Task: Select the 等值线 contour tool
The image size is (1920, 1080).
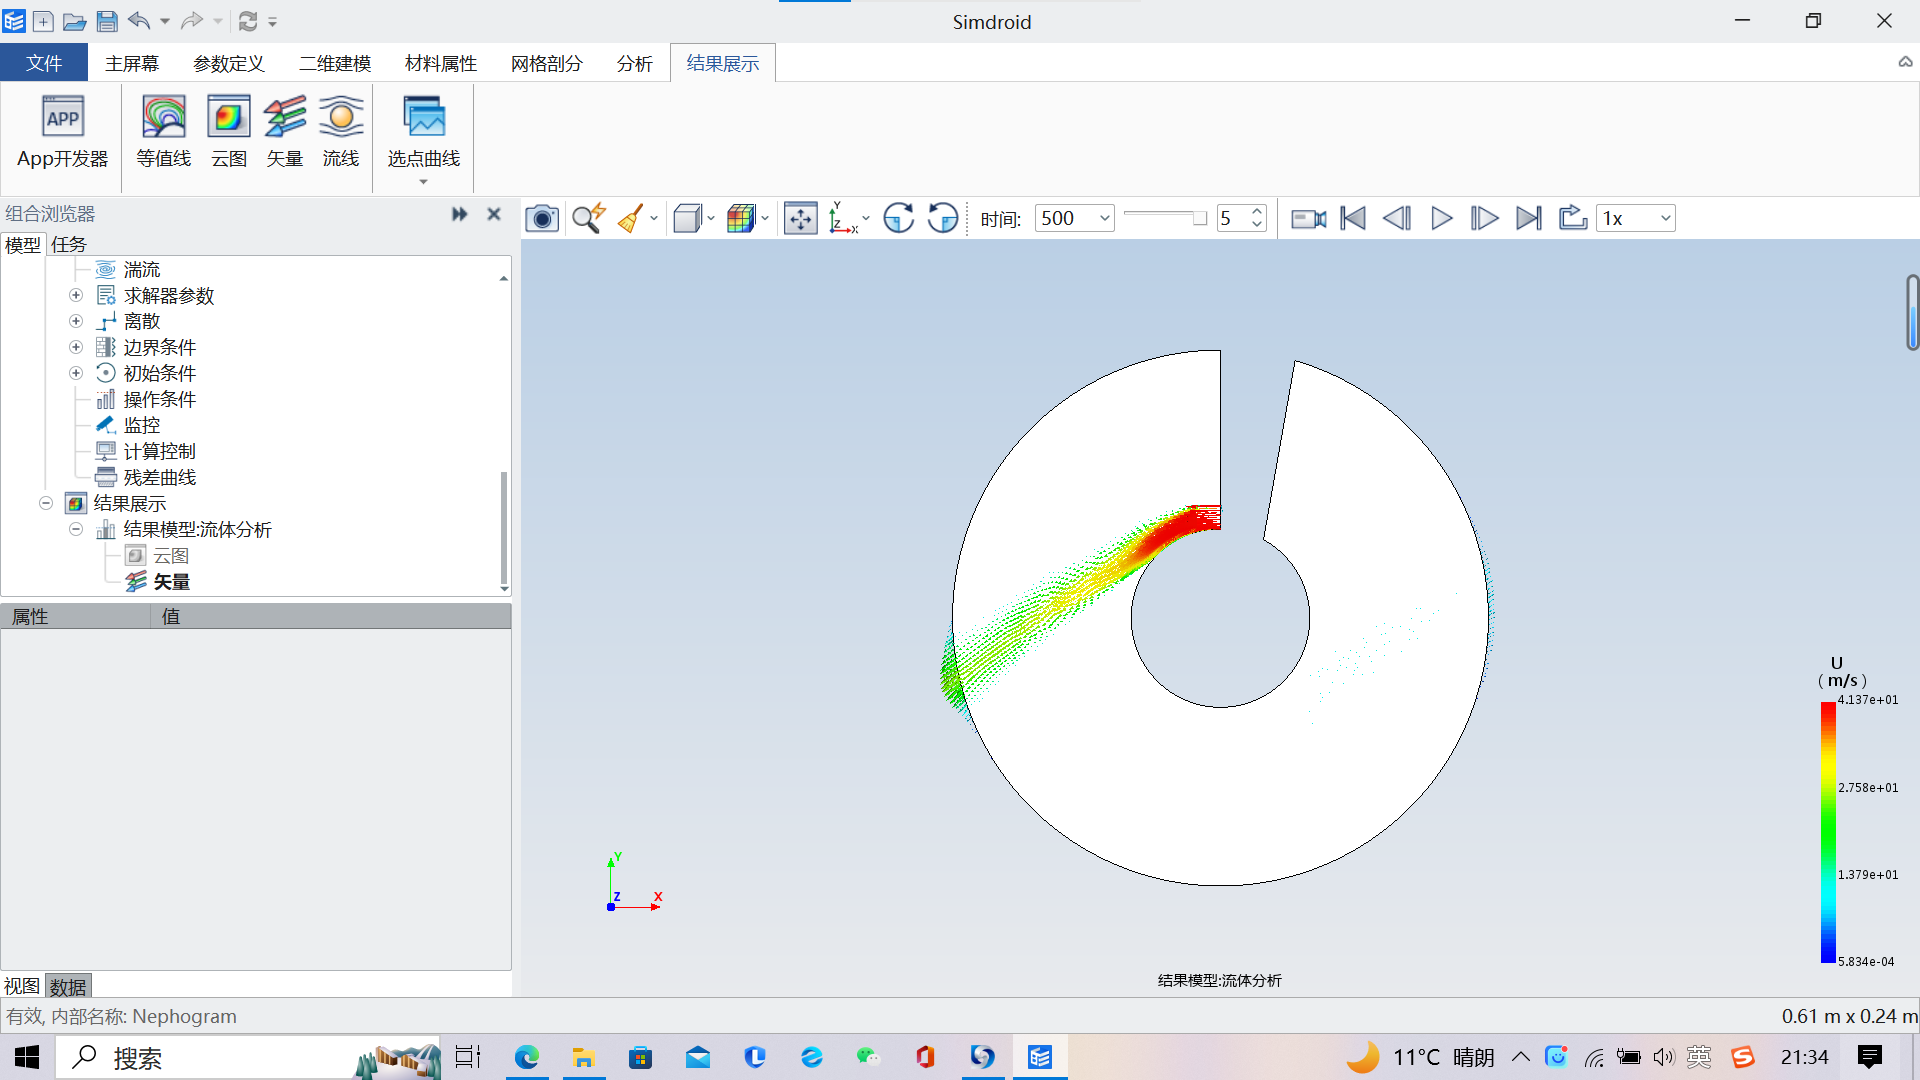Action: 164,133
